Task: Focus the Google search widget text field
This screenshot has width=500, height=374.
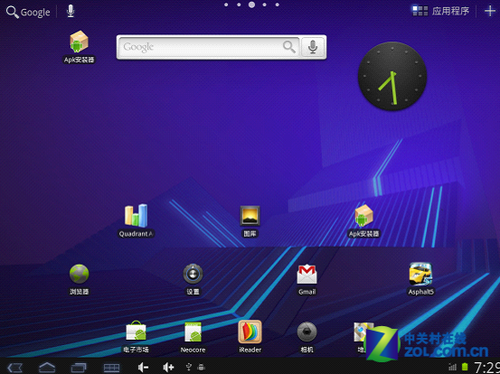Action: (208, 47)
